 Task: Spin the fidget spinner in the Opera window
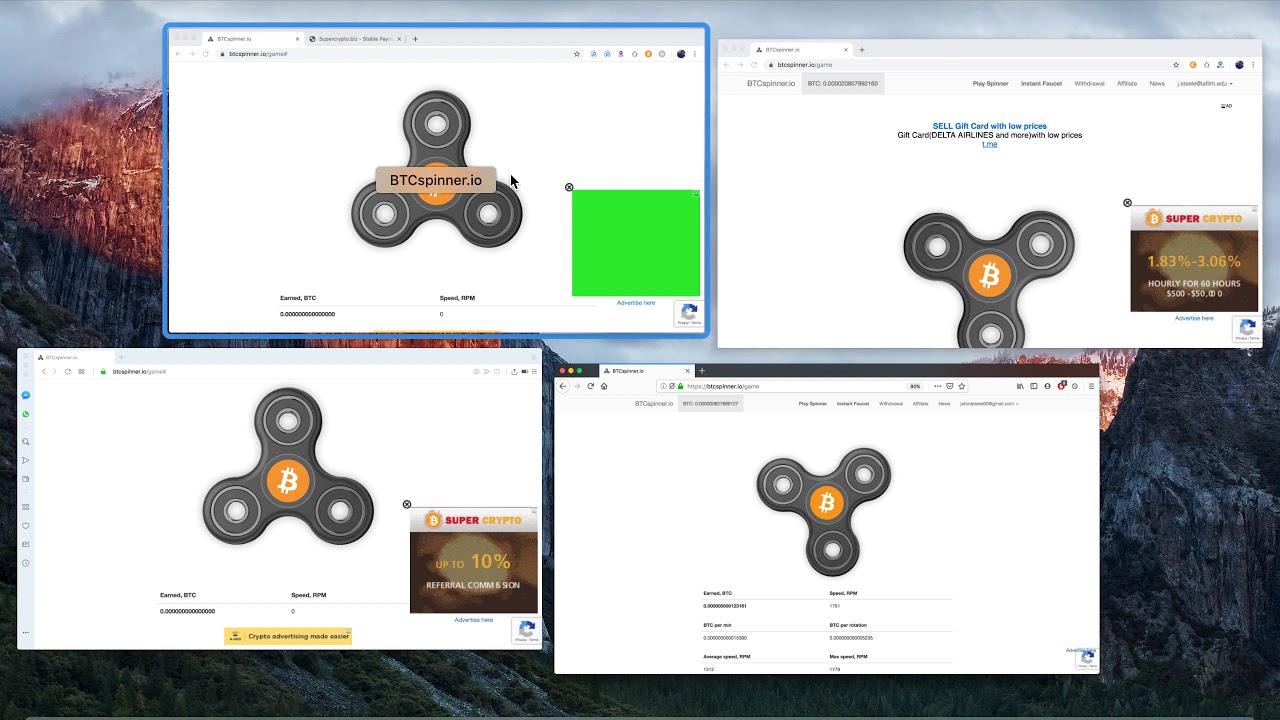click(x=288, y=466)
